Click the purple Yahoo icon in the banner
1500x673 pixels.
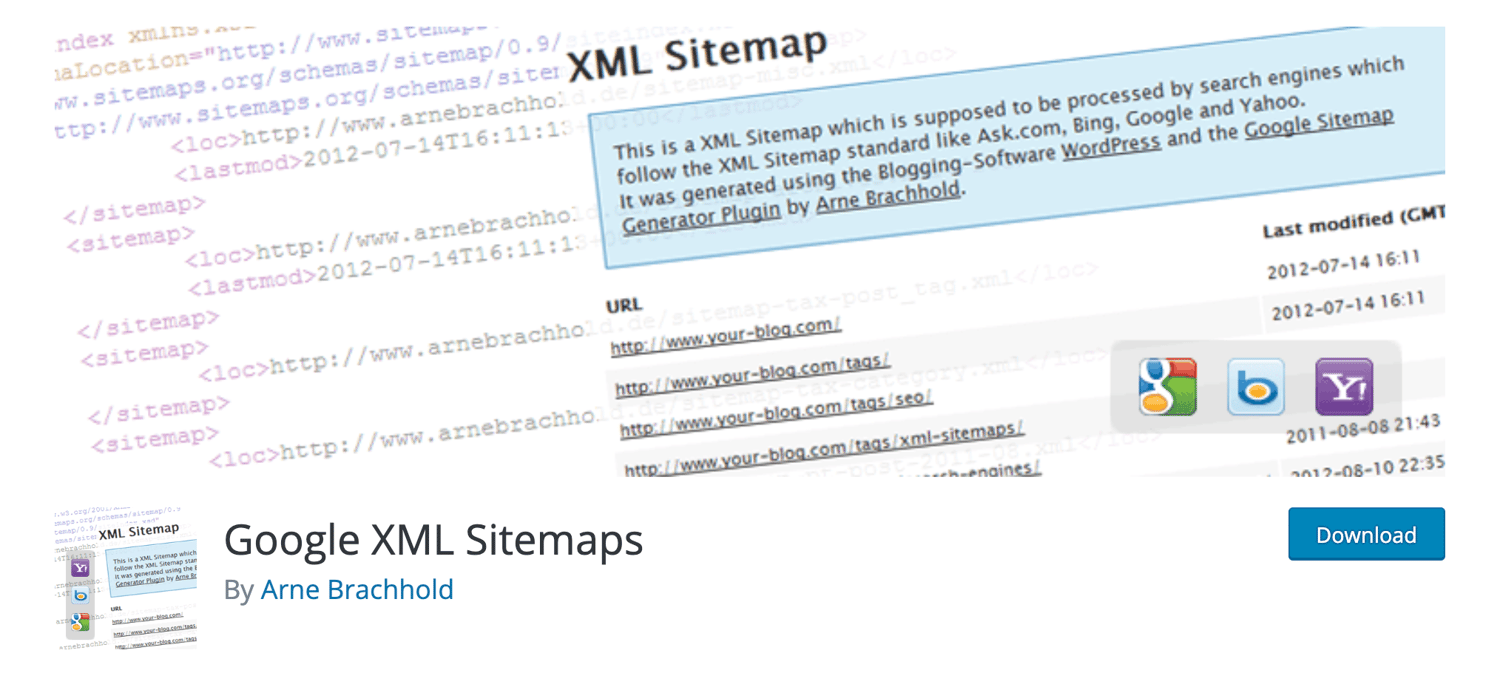(x=1343, y=386)
